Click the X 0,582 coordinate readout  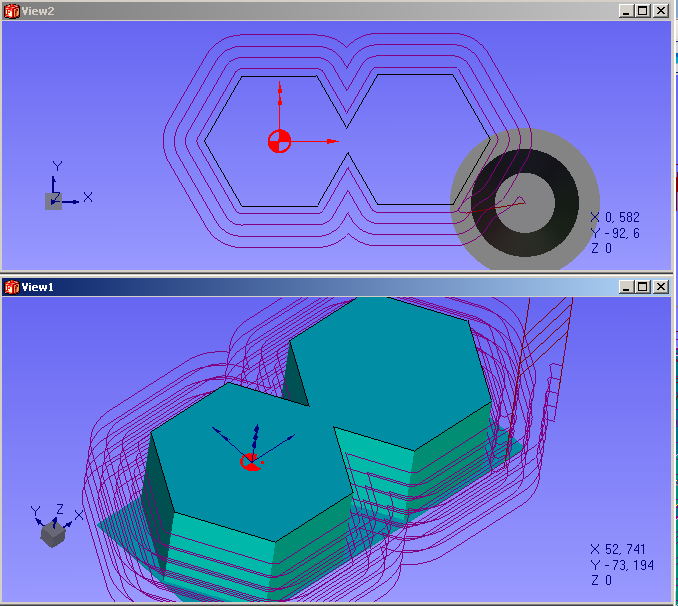click(x=614, y=217)
